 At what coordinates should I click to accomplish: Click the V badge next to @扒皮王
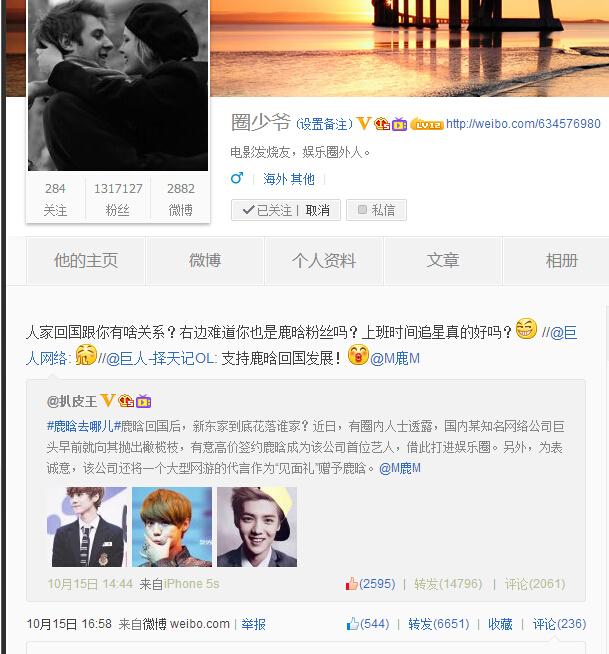pos(108,400)
